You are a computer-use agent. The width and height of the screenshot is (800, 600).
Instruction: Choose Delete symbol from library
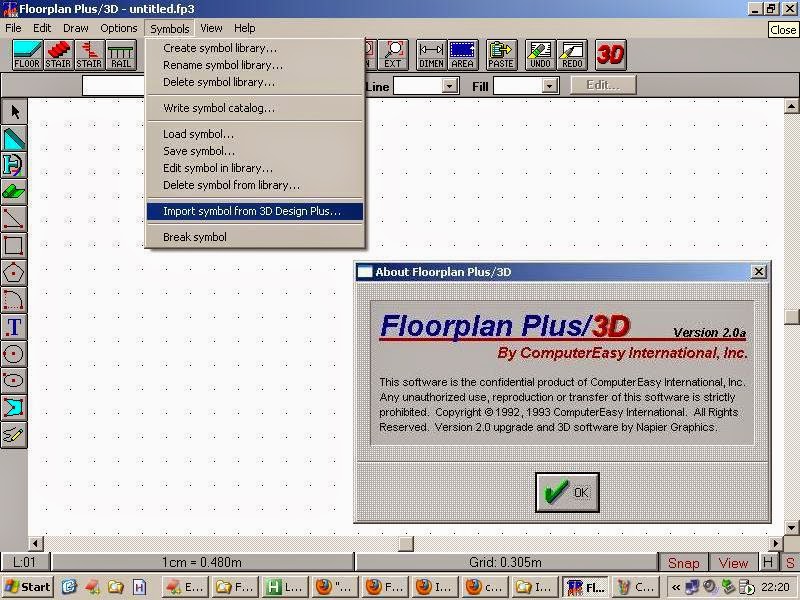coord(255,185)
